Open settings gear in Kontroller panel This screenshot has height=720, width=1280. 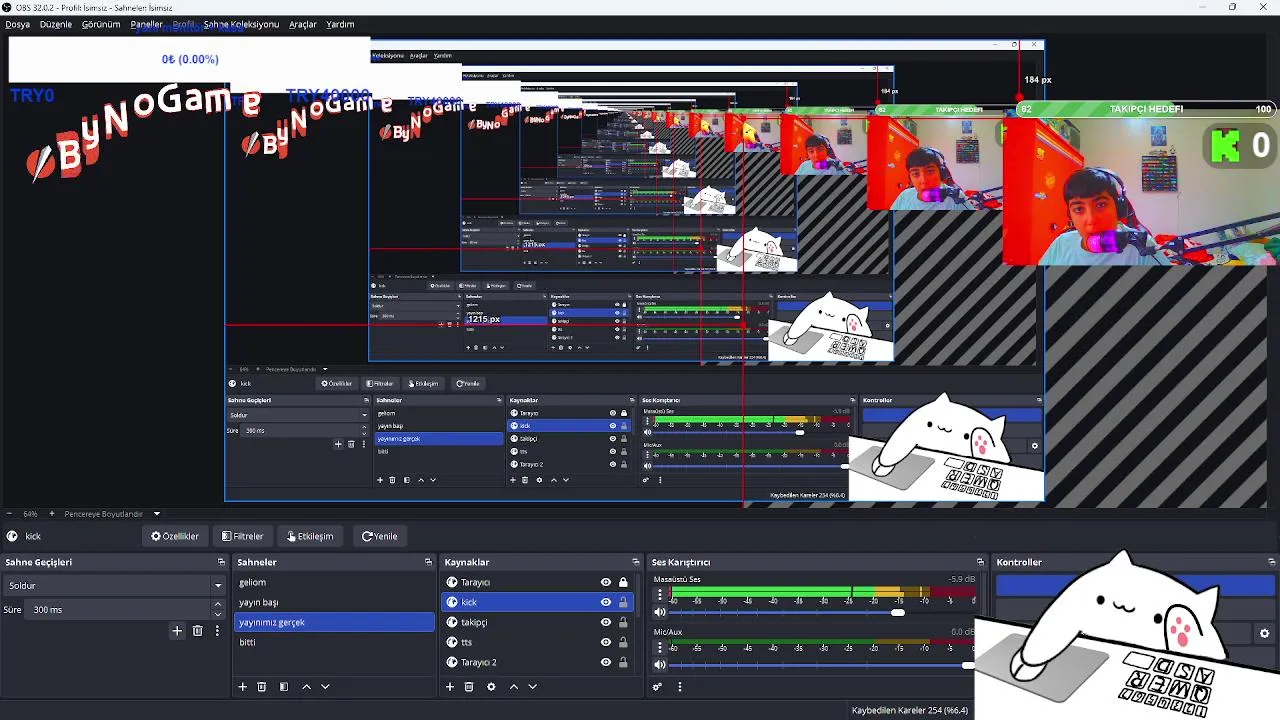click(x=1264, y=633)
